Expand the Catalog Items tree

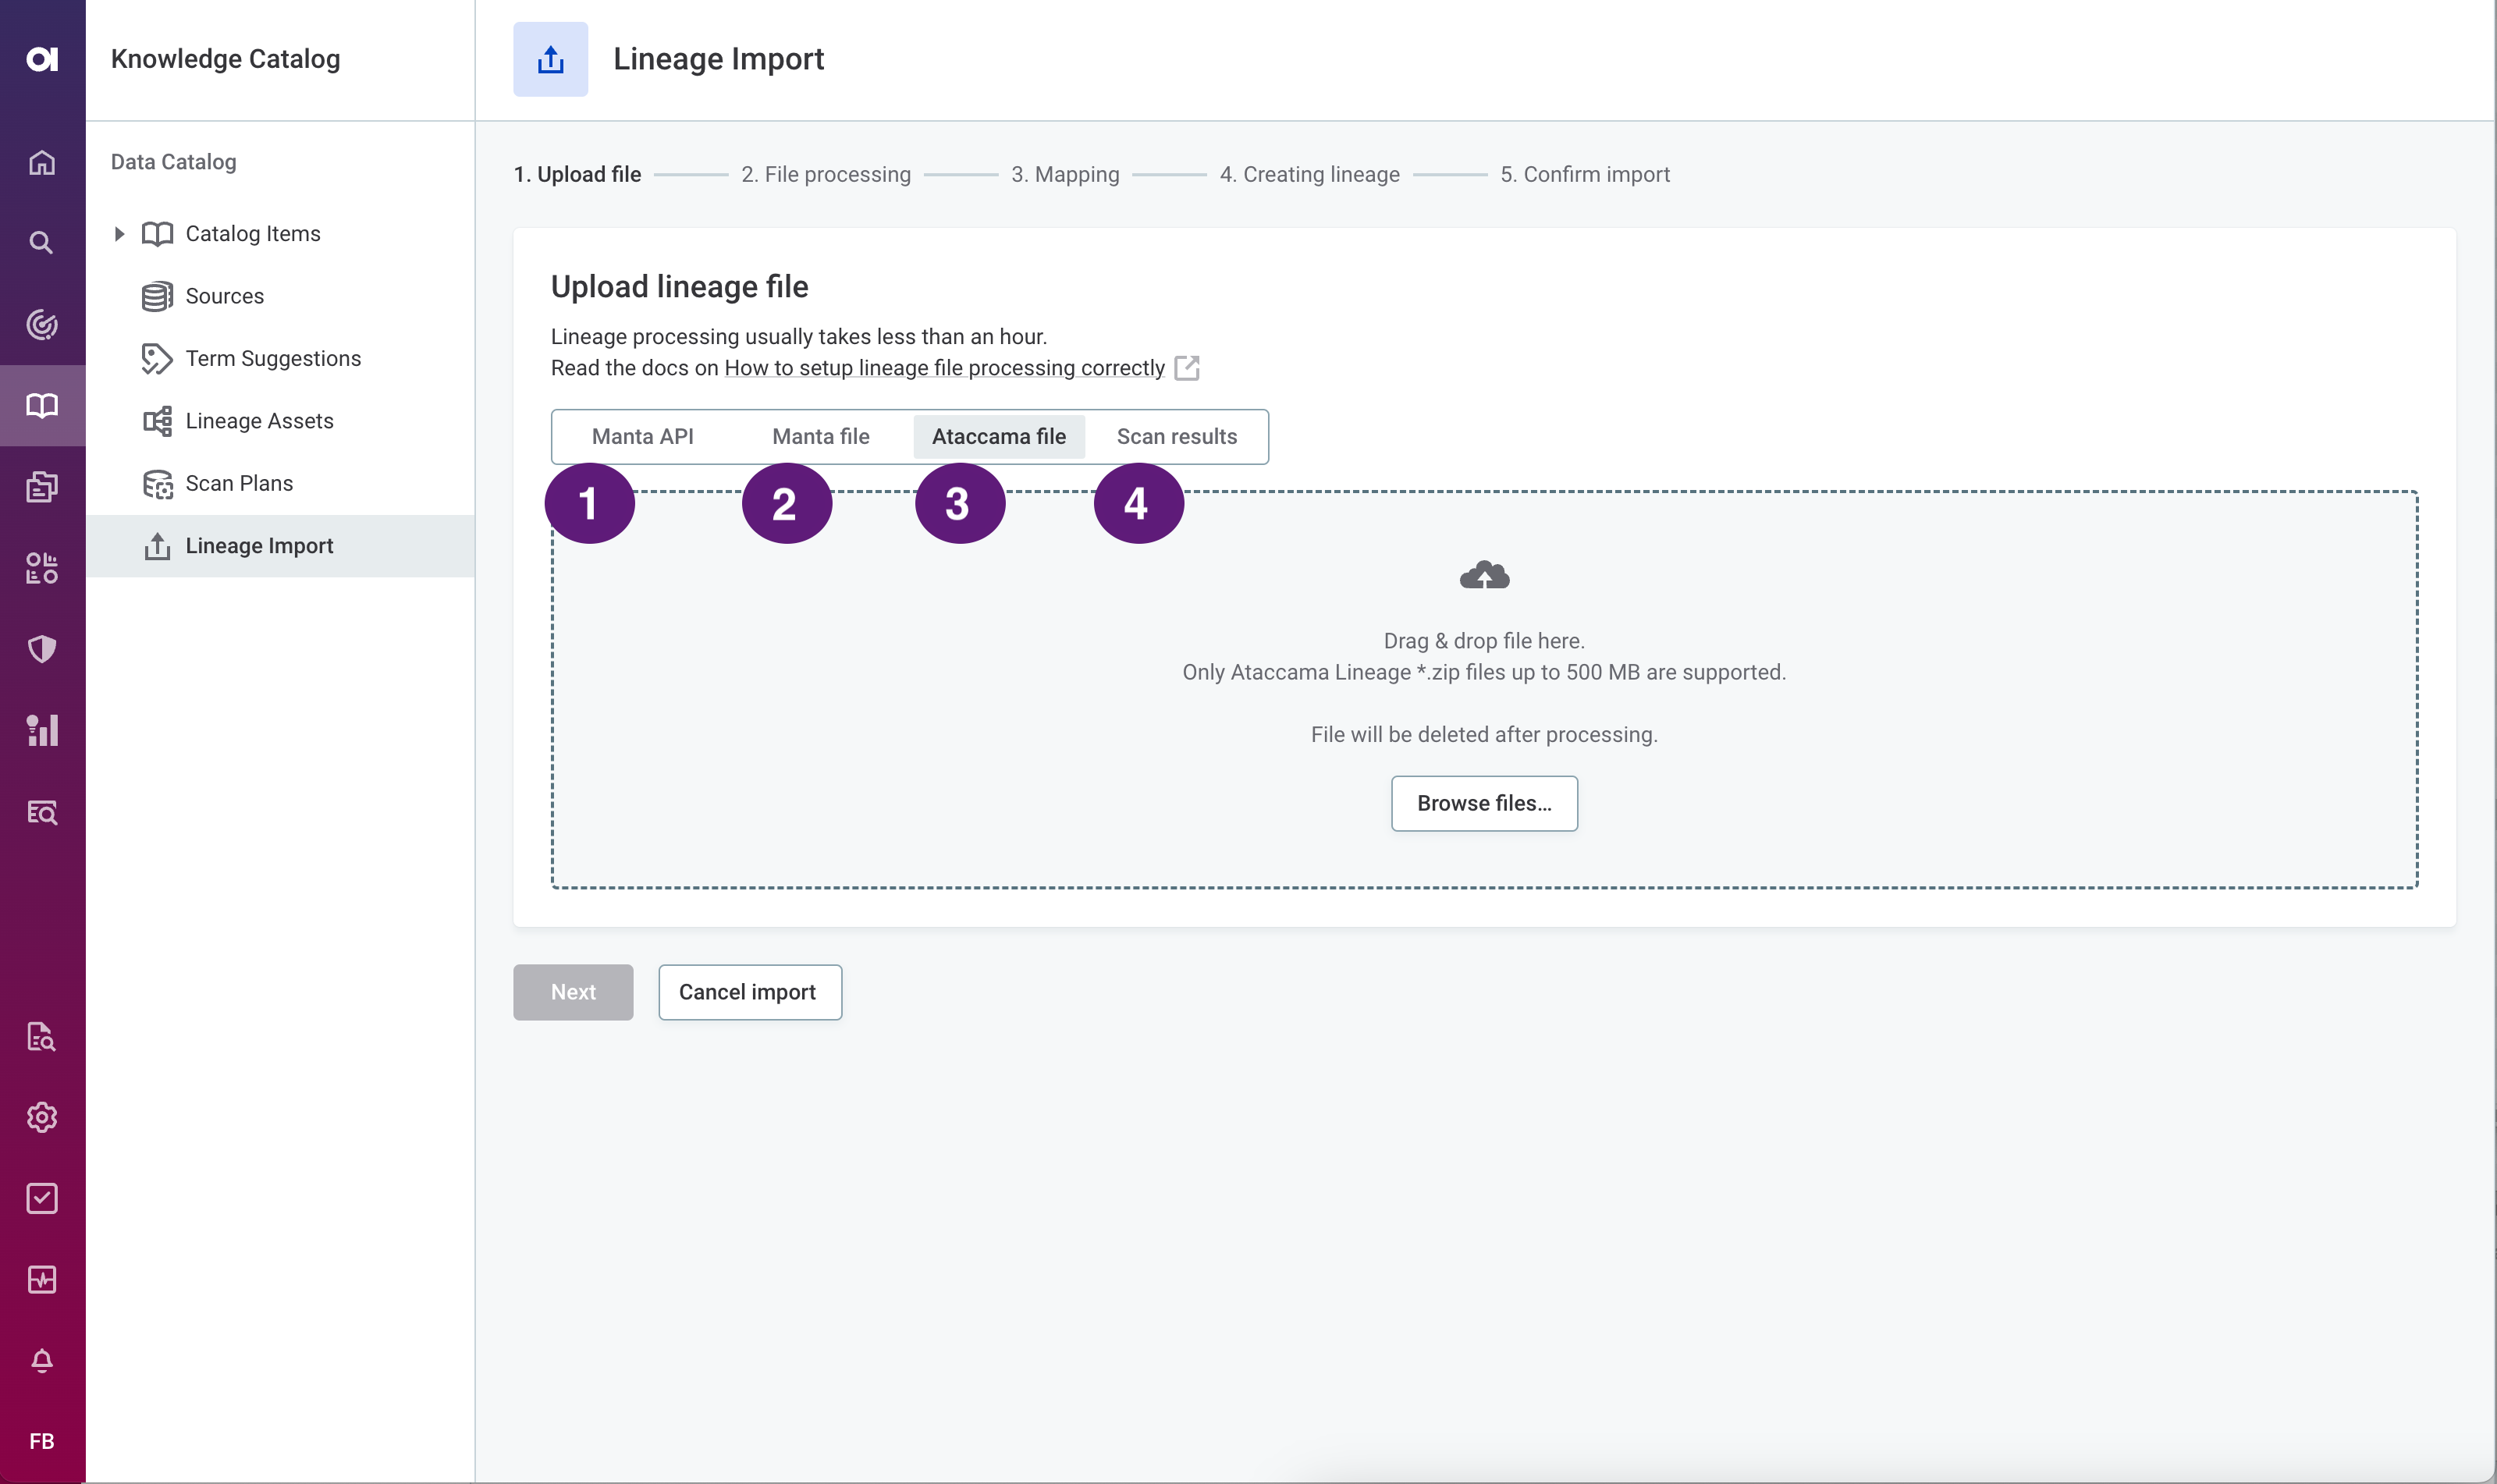[120, 233]
